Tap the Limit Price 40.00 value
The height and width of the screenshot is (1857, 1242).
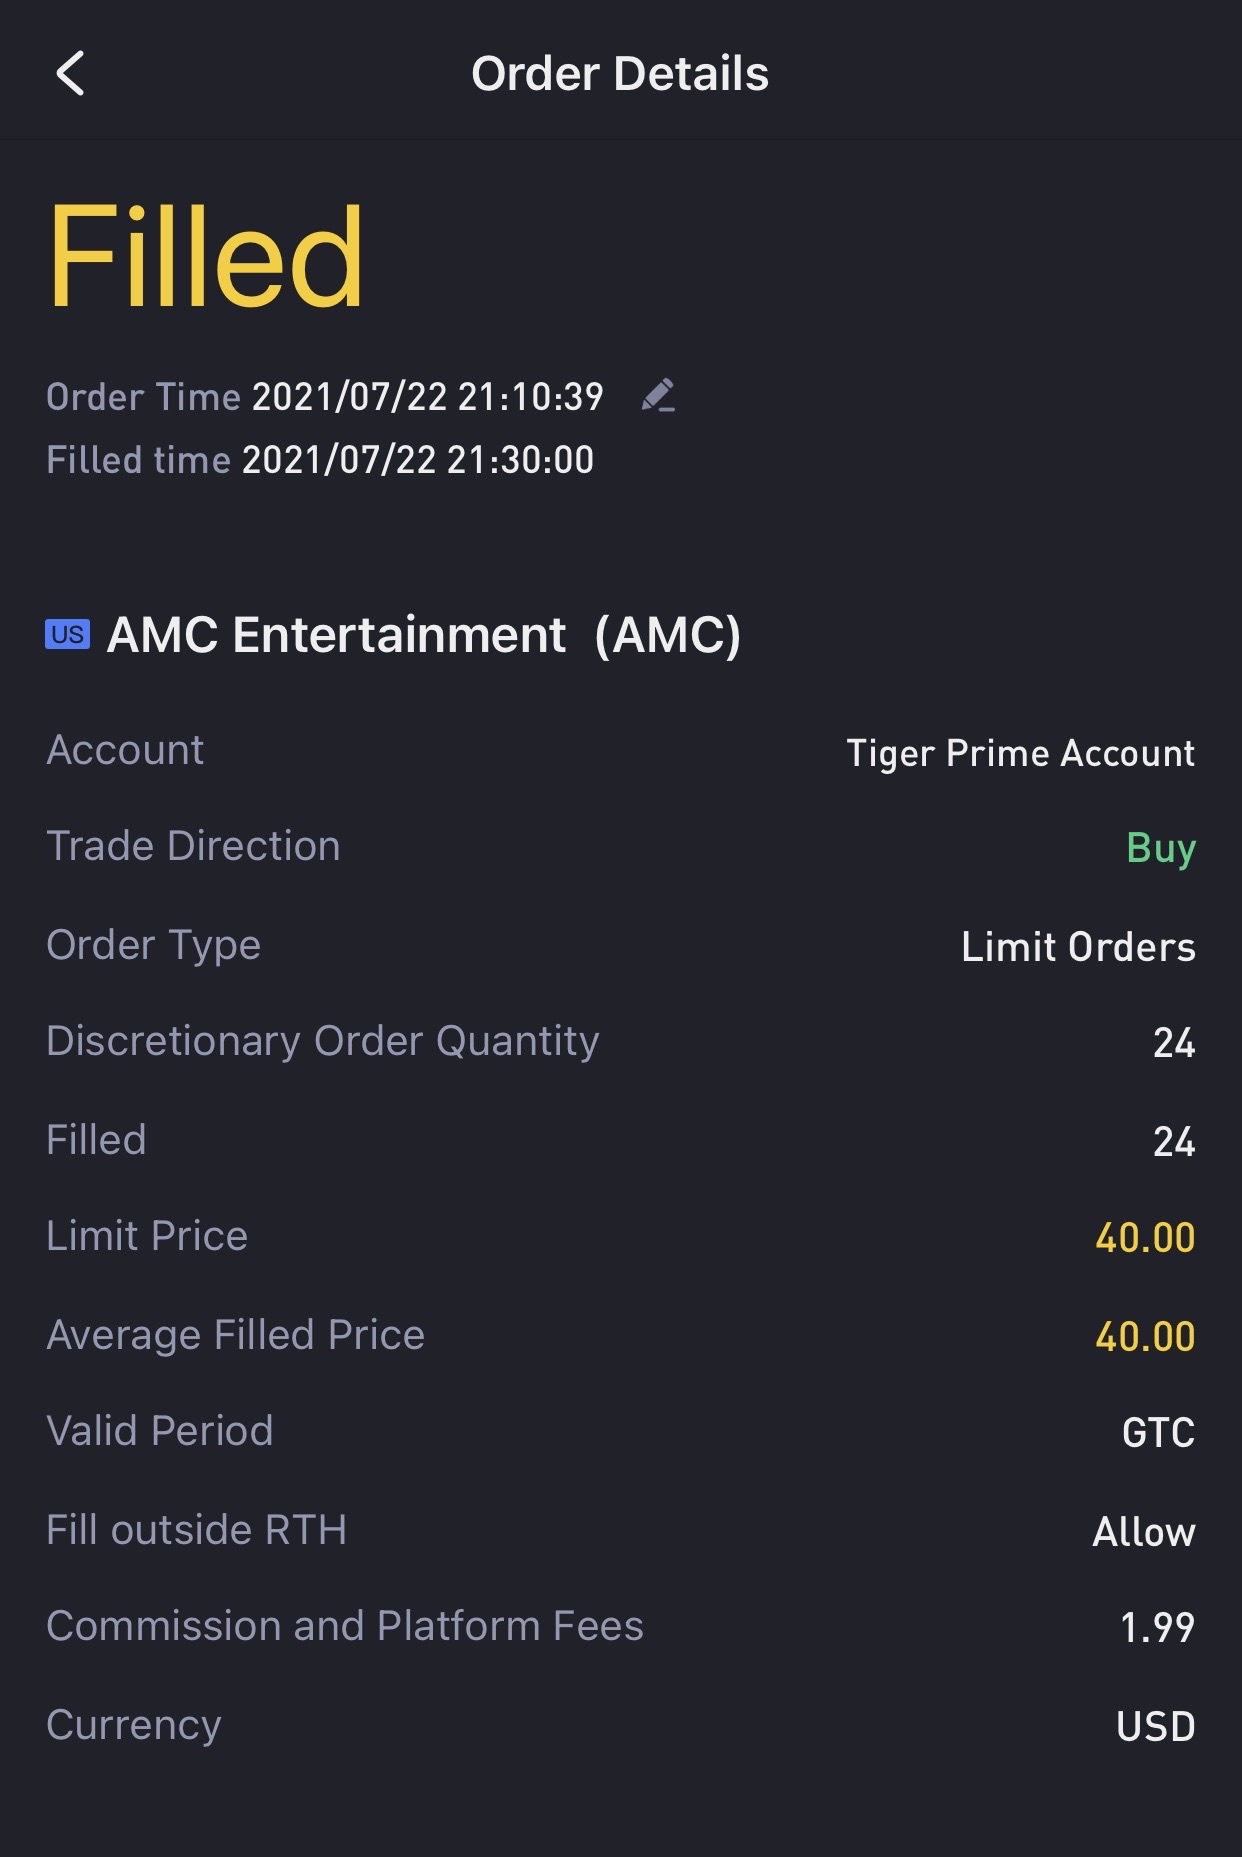point(1145,1238)
